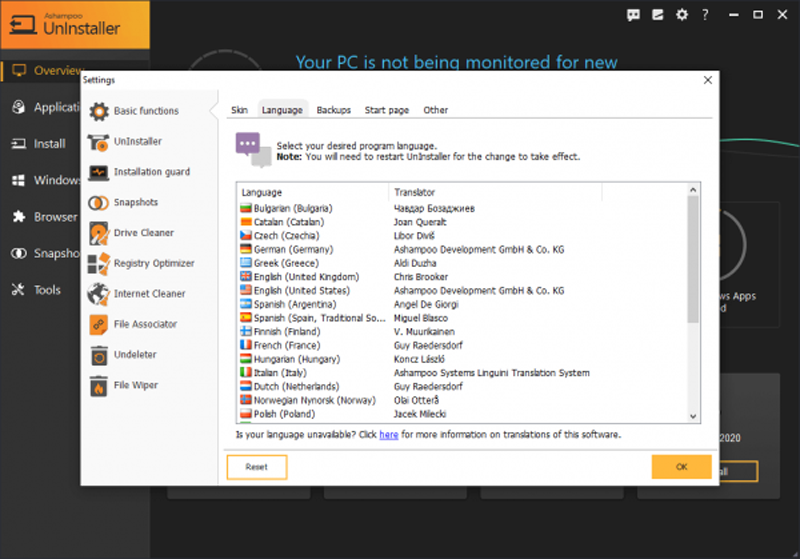Click the Reset button
This screenshot has width=800, height=559.
click(x=257, y=467)
